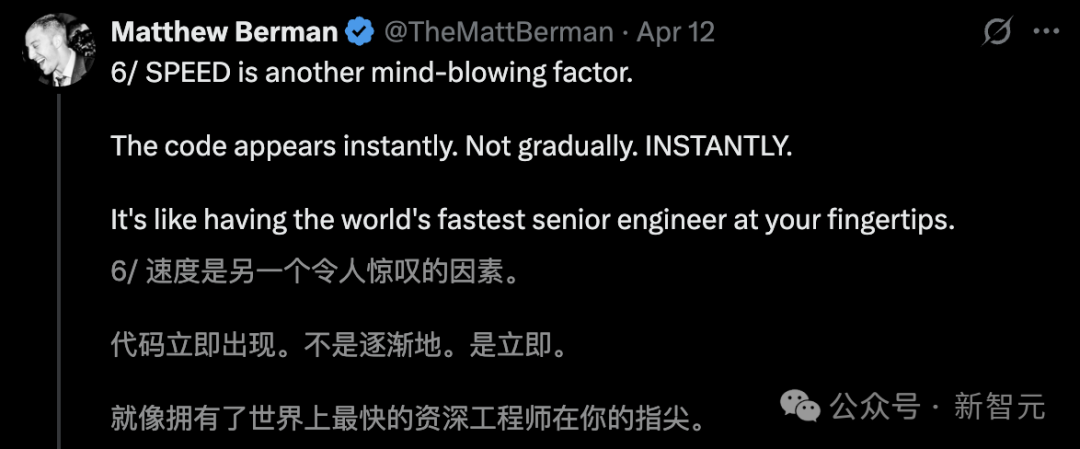Screen dimensions: 1080x449
Task: Click the "world's fastest senior engineer" line
Action: click(533, 220)
